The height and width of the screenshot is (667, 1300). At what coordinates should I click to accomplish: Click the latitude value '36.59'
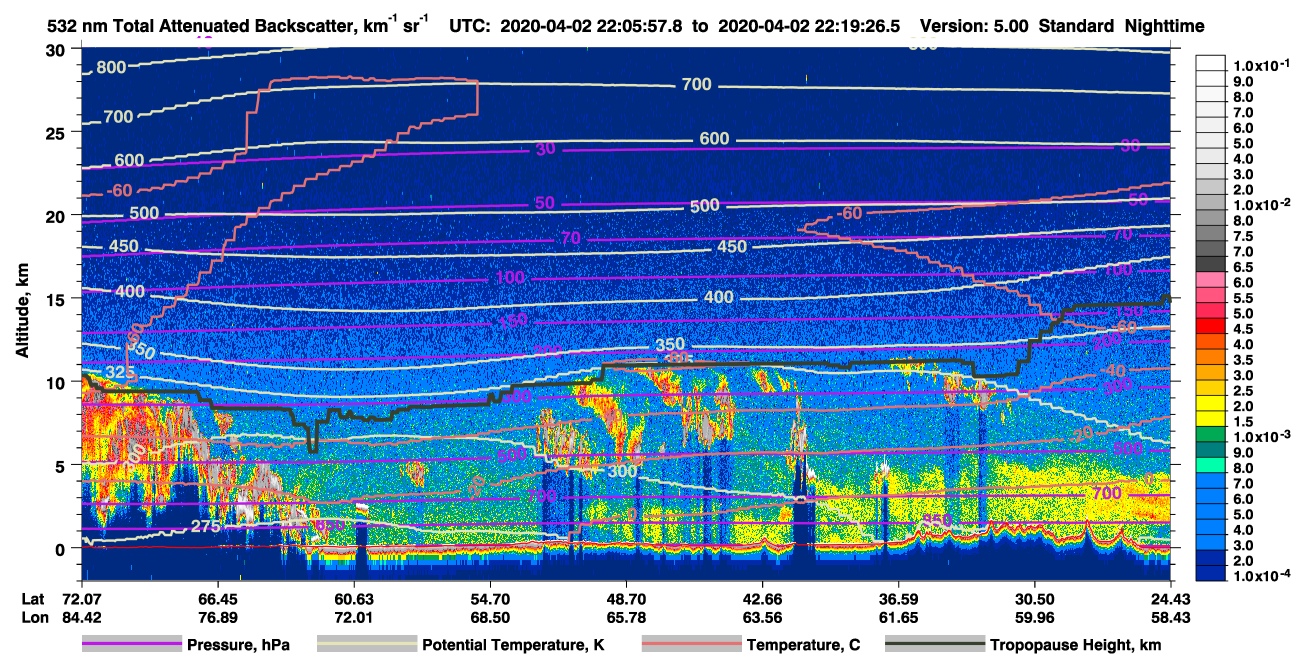point(898,598)
